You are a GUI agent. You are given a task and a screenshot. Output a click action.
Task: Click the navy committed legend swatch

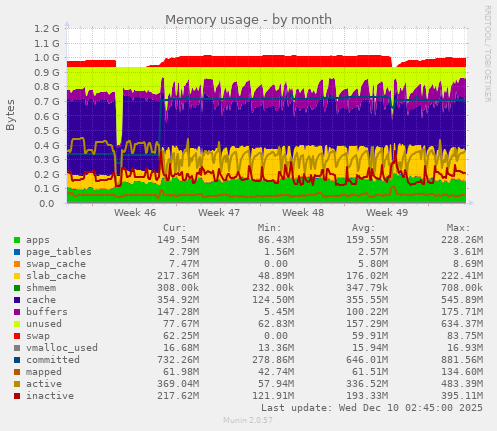coord(17,360)
